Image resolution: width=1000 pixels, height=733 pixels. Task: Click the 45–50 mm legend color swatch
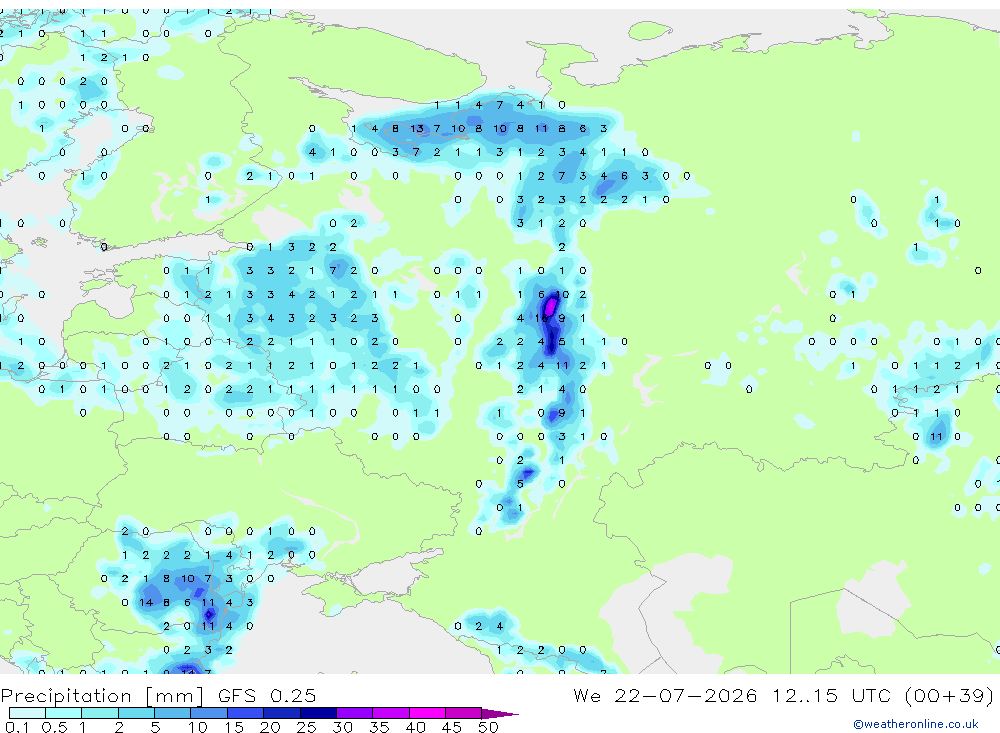[x=463, y=713]
